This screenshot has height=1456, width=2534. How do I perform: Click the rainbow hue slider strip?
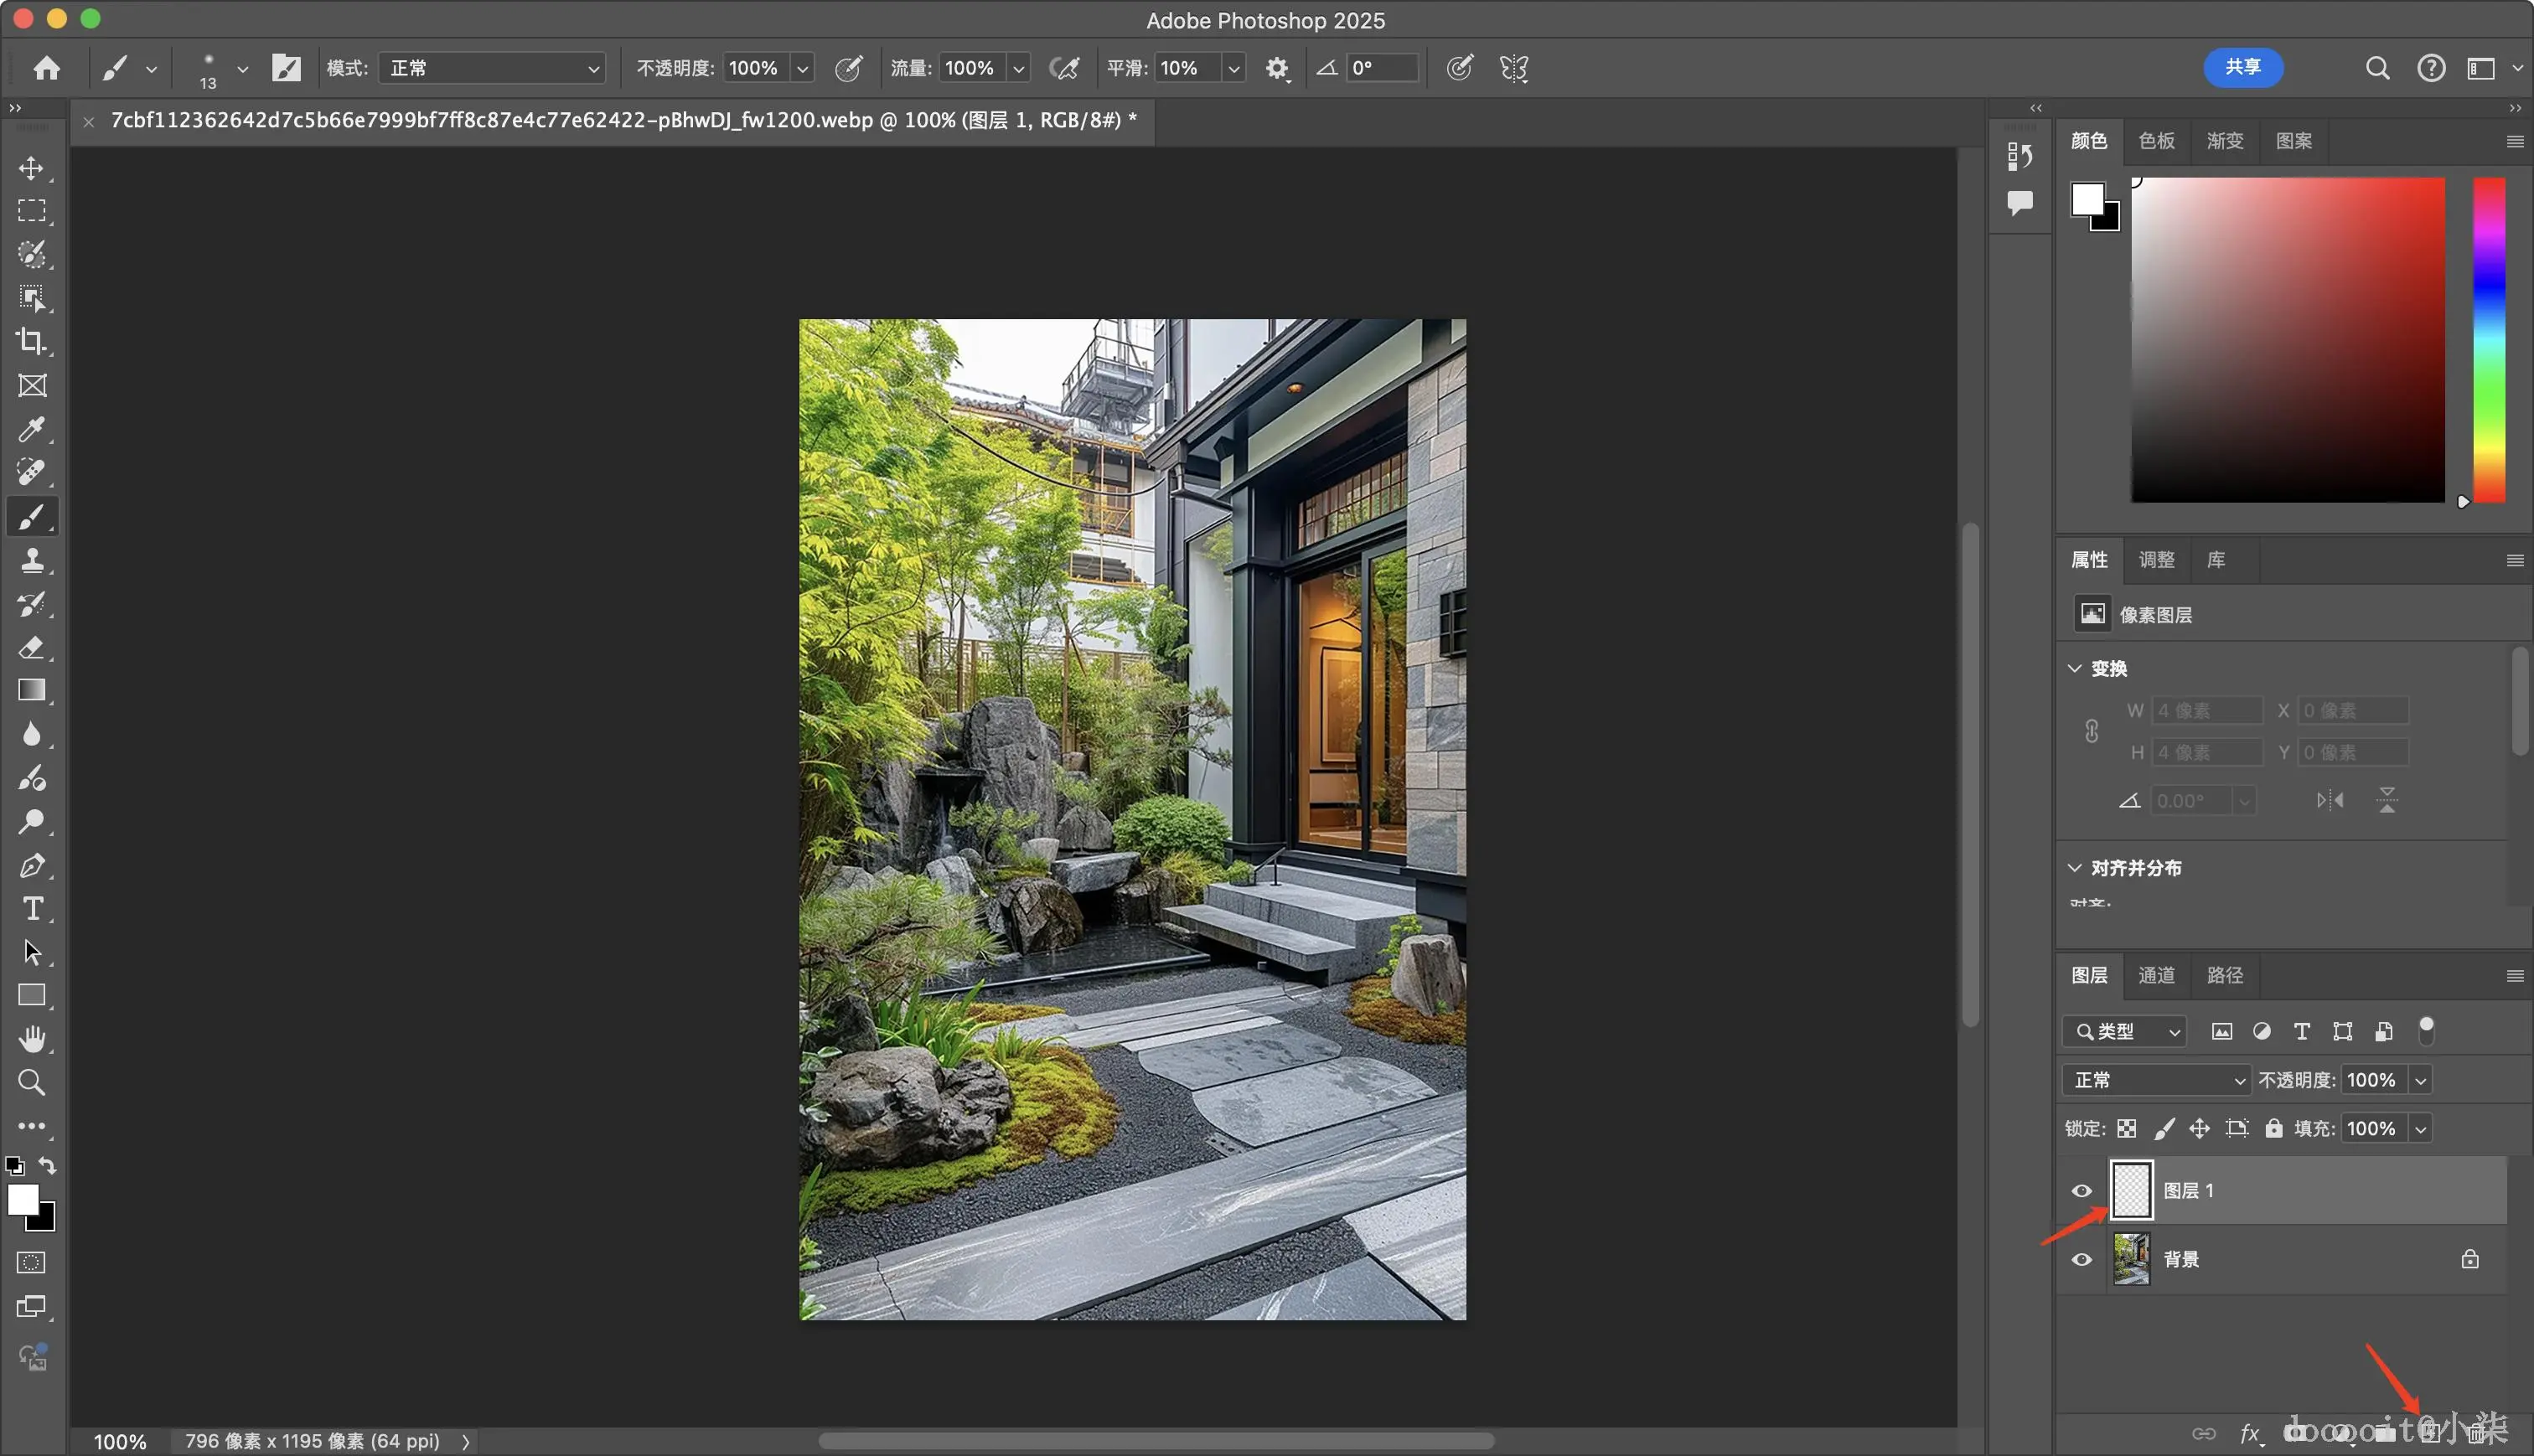point(2488,340)
